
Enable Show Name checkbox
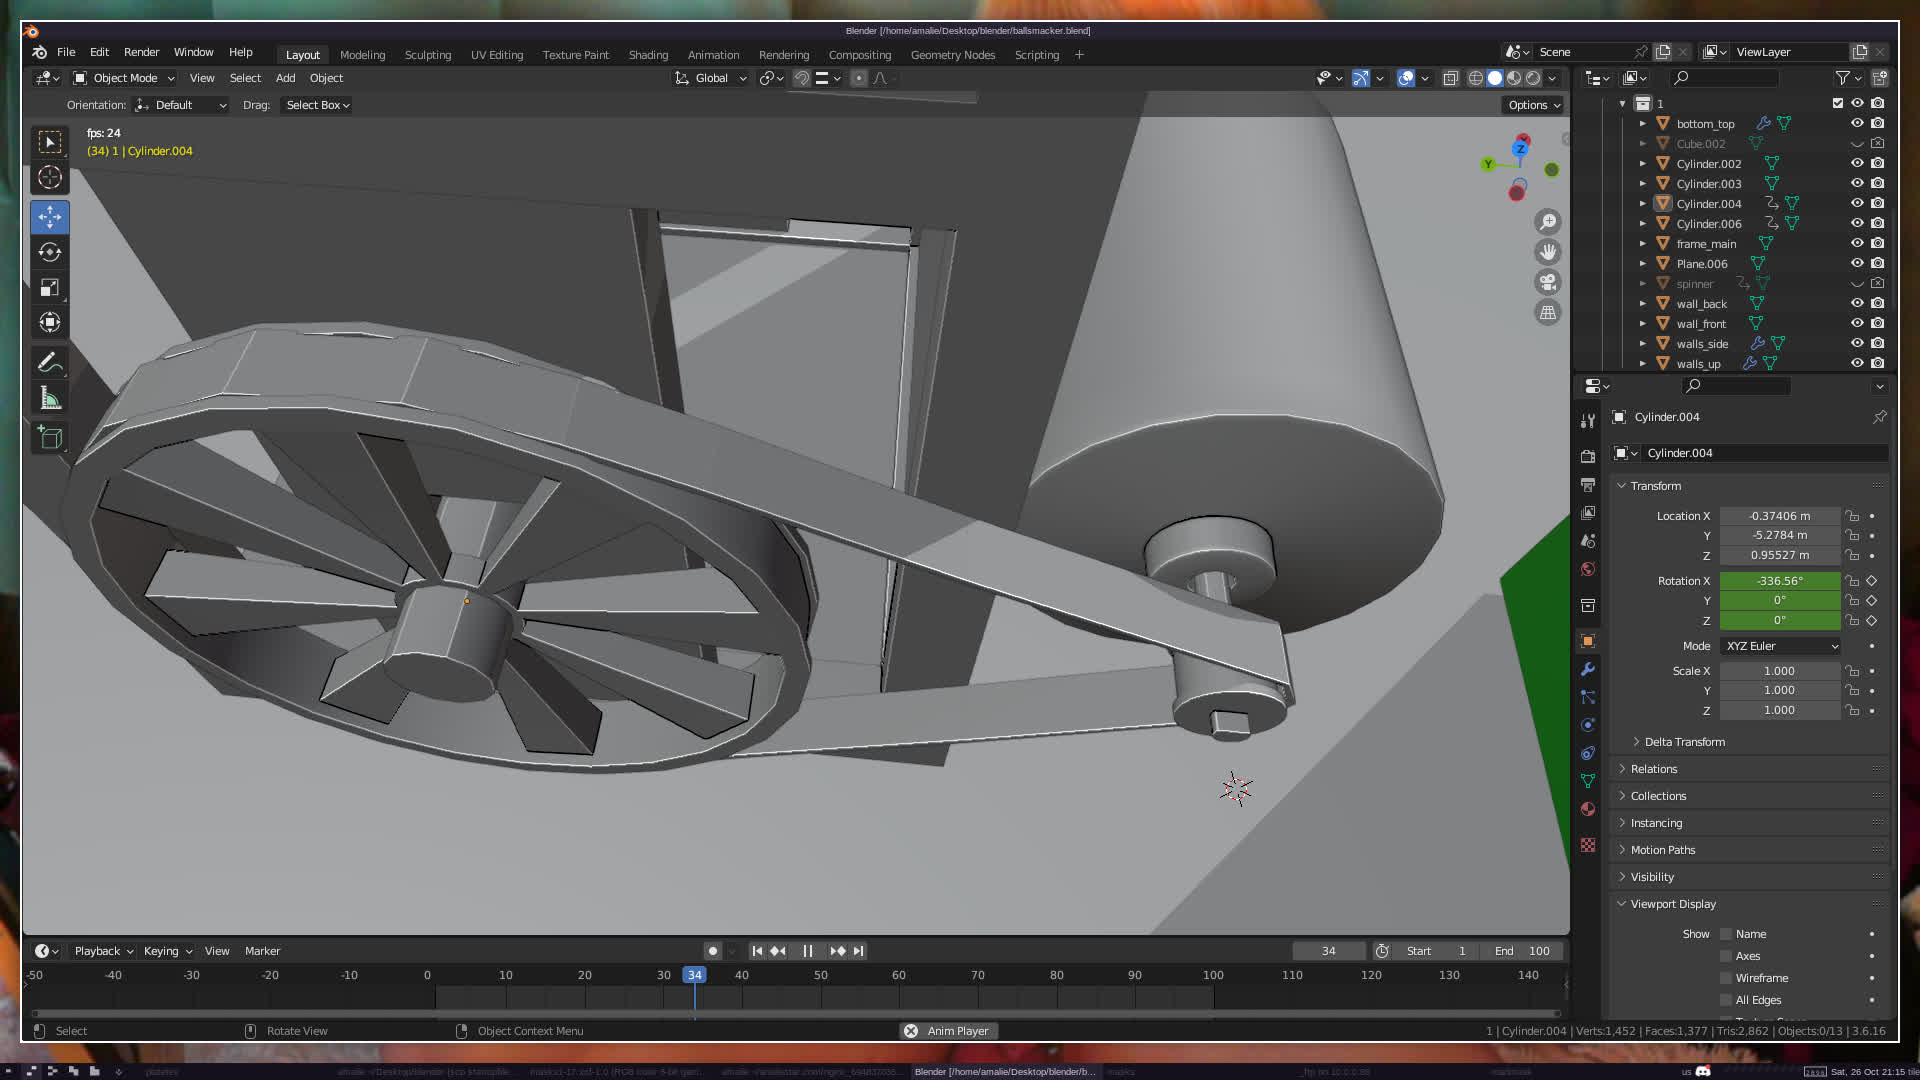(1726, 934)
